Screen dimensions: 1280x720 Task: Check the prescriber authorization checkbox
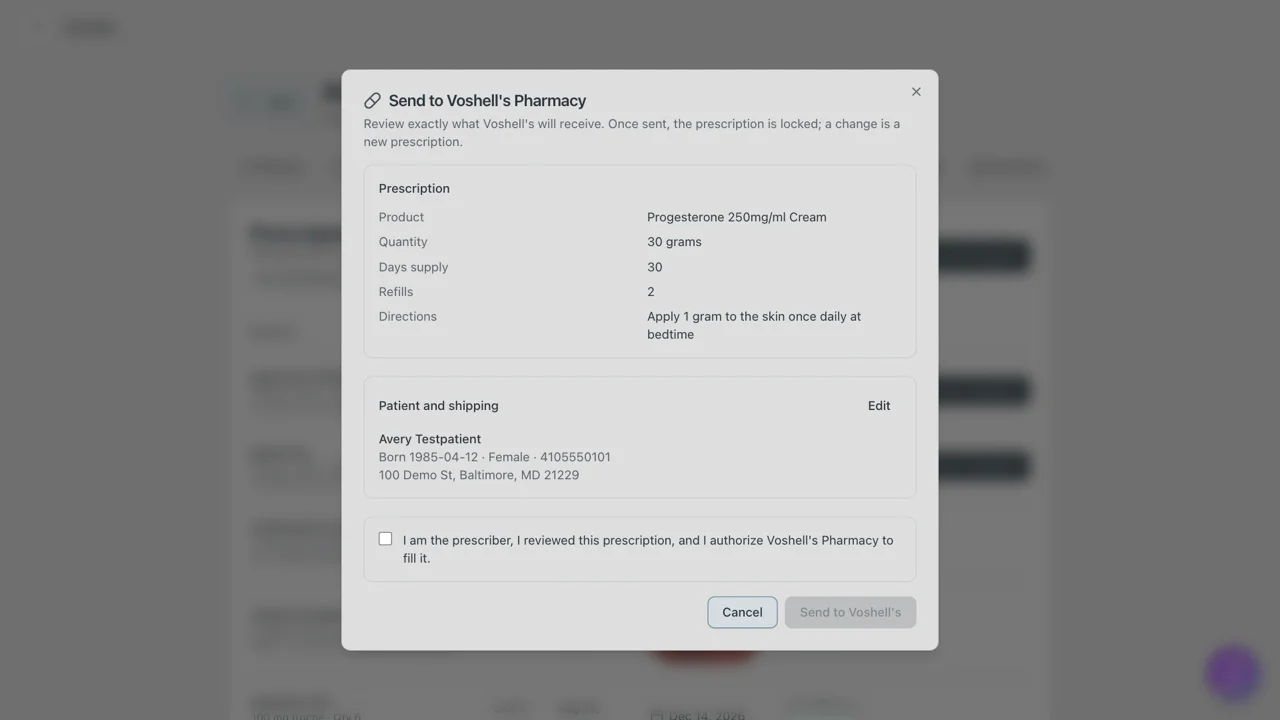(x=385, y=539)
